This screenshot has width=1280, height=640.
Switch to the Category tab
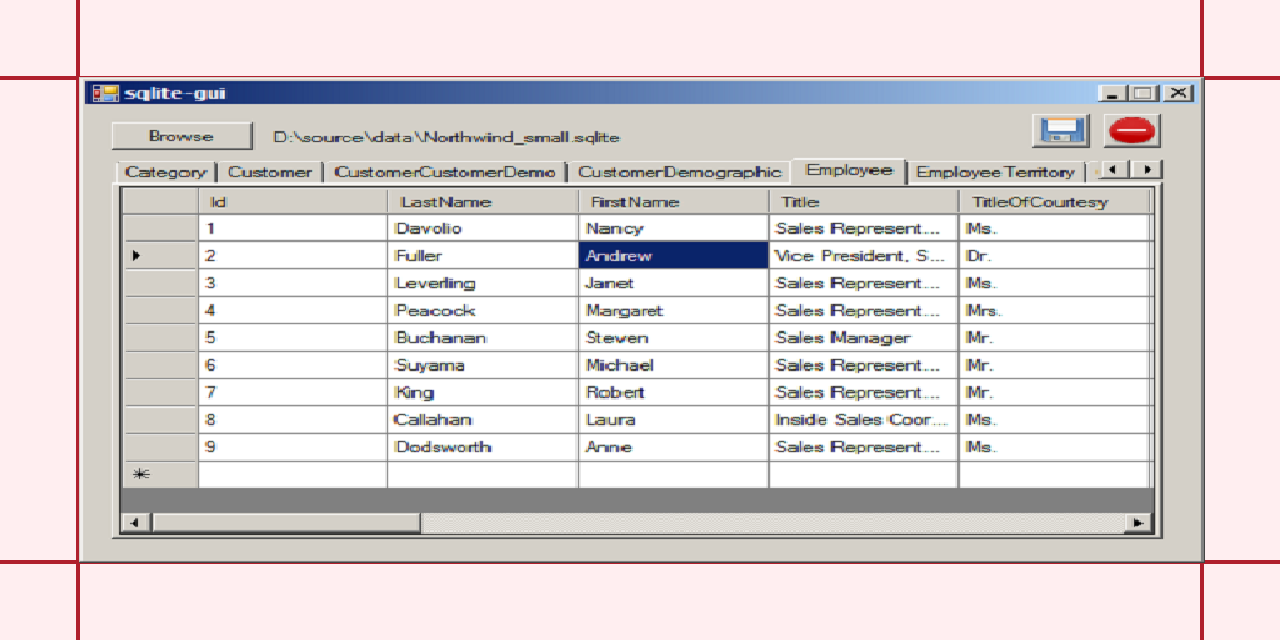click(164, 171)
